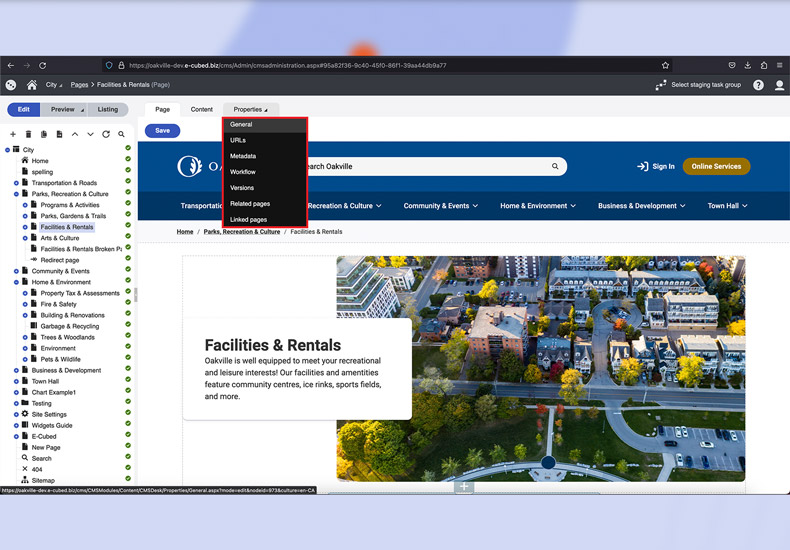Expand the Business & Development tree node
The width and height of the screenshot is (790, 550).
[16, 370]
